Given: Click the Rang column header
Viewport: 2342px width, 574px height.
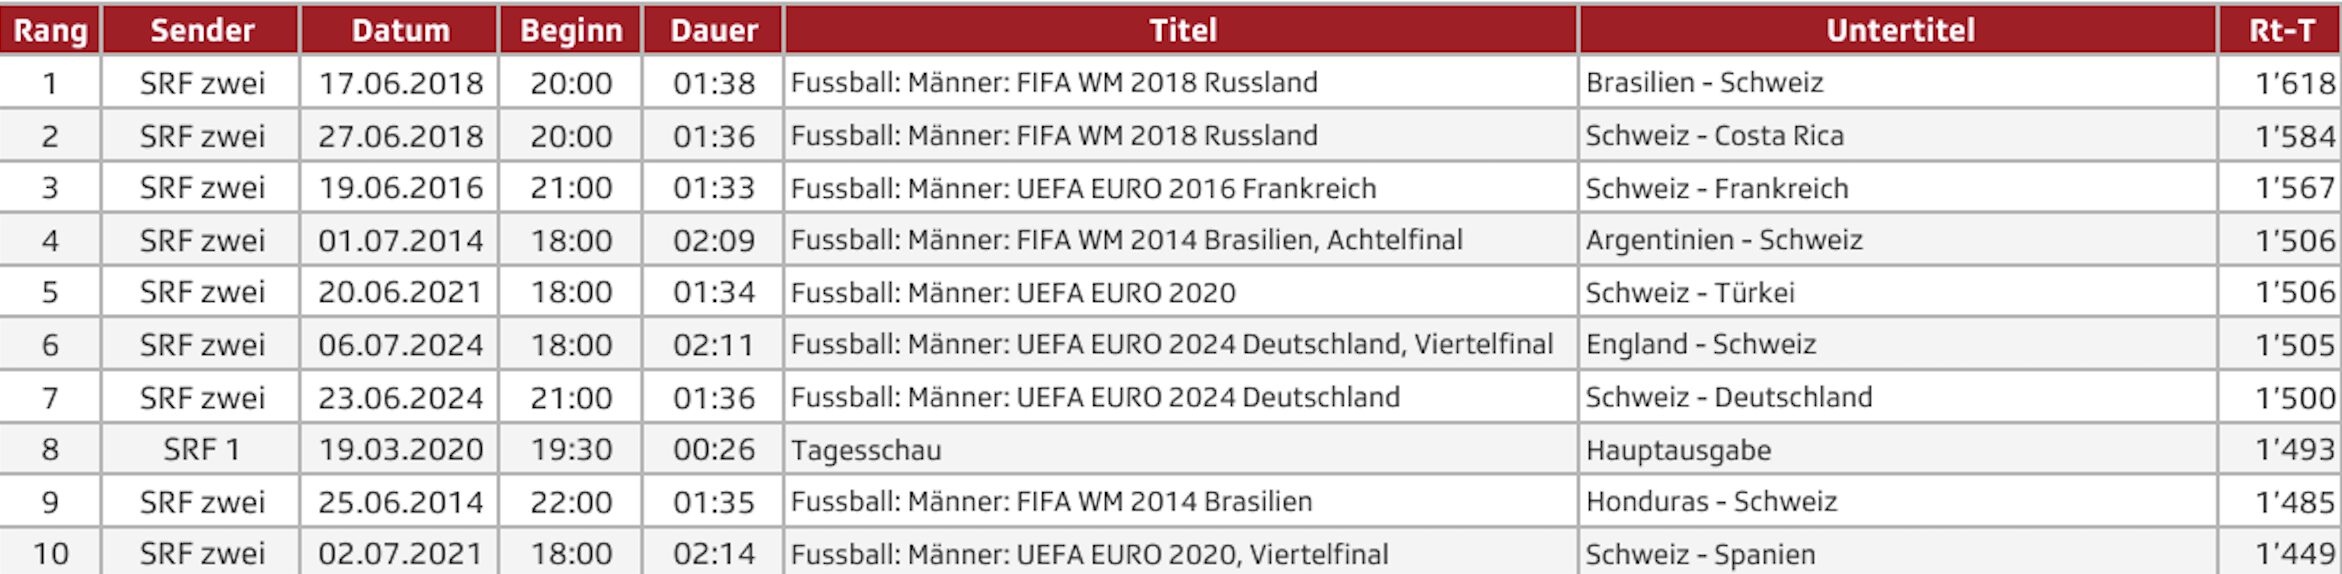Looking at the screenshot, I should tap(50, 30).
